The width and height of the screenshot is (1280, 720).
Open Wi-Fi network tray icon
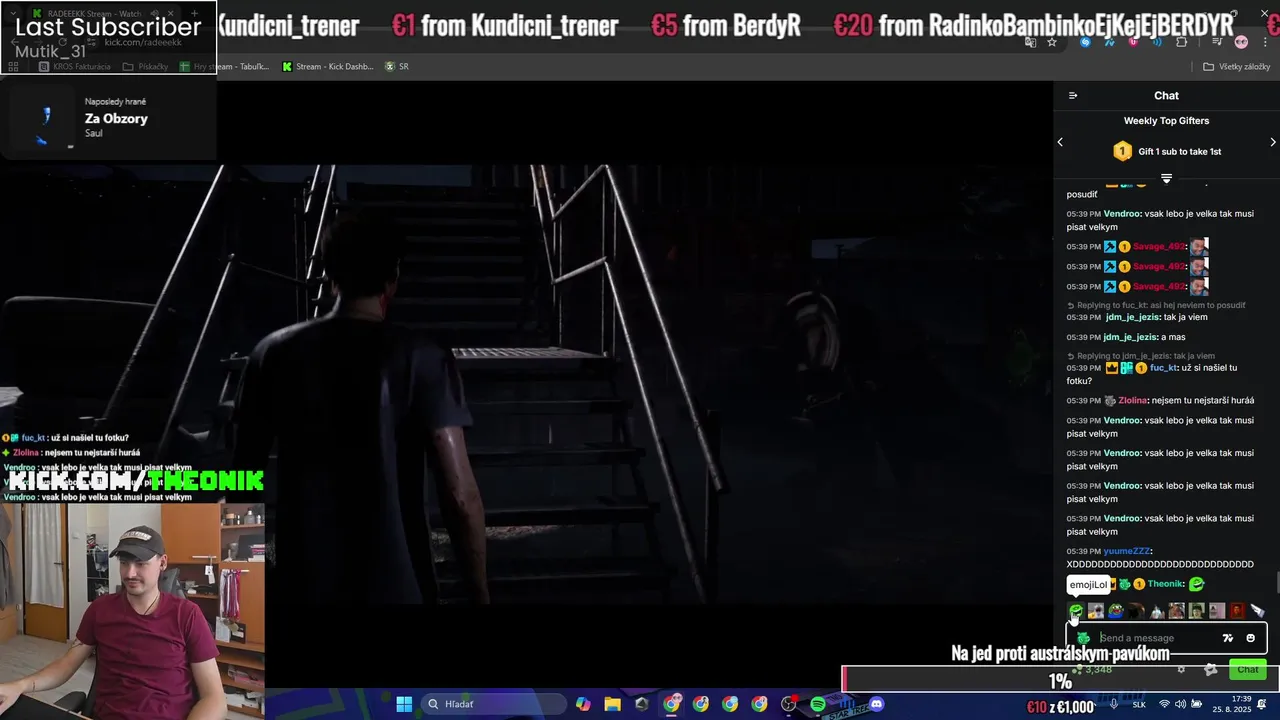[1164, 704]
